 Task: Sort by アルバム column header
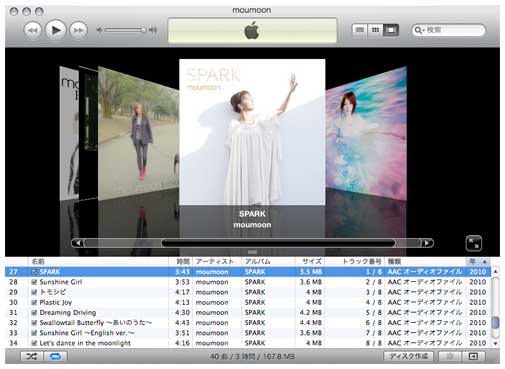coord(268,261)
